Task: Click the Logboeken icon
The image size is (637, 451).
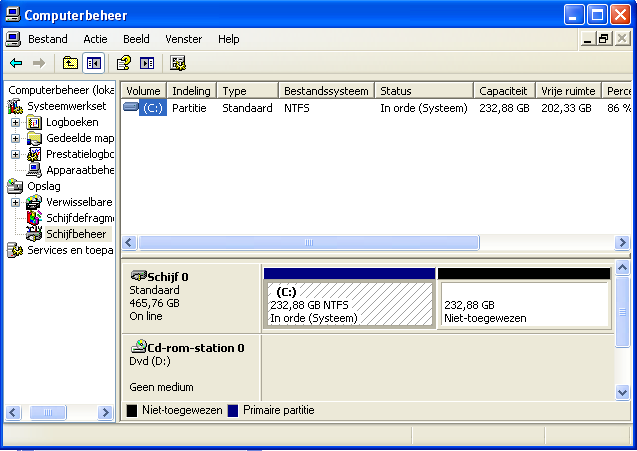Action: click(x=34, y=122)
